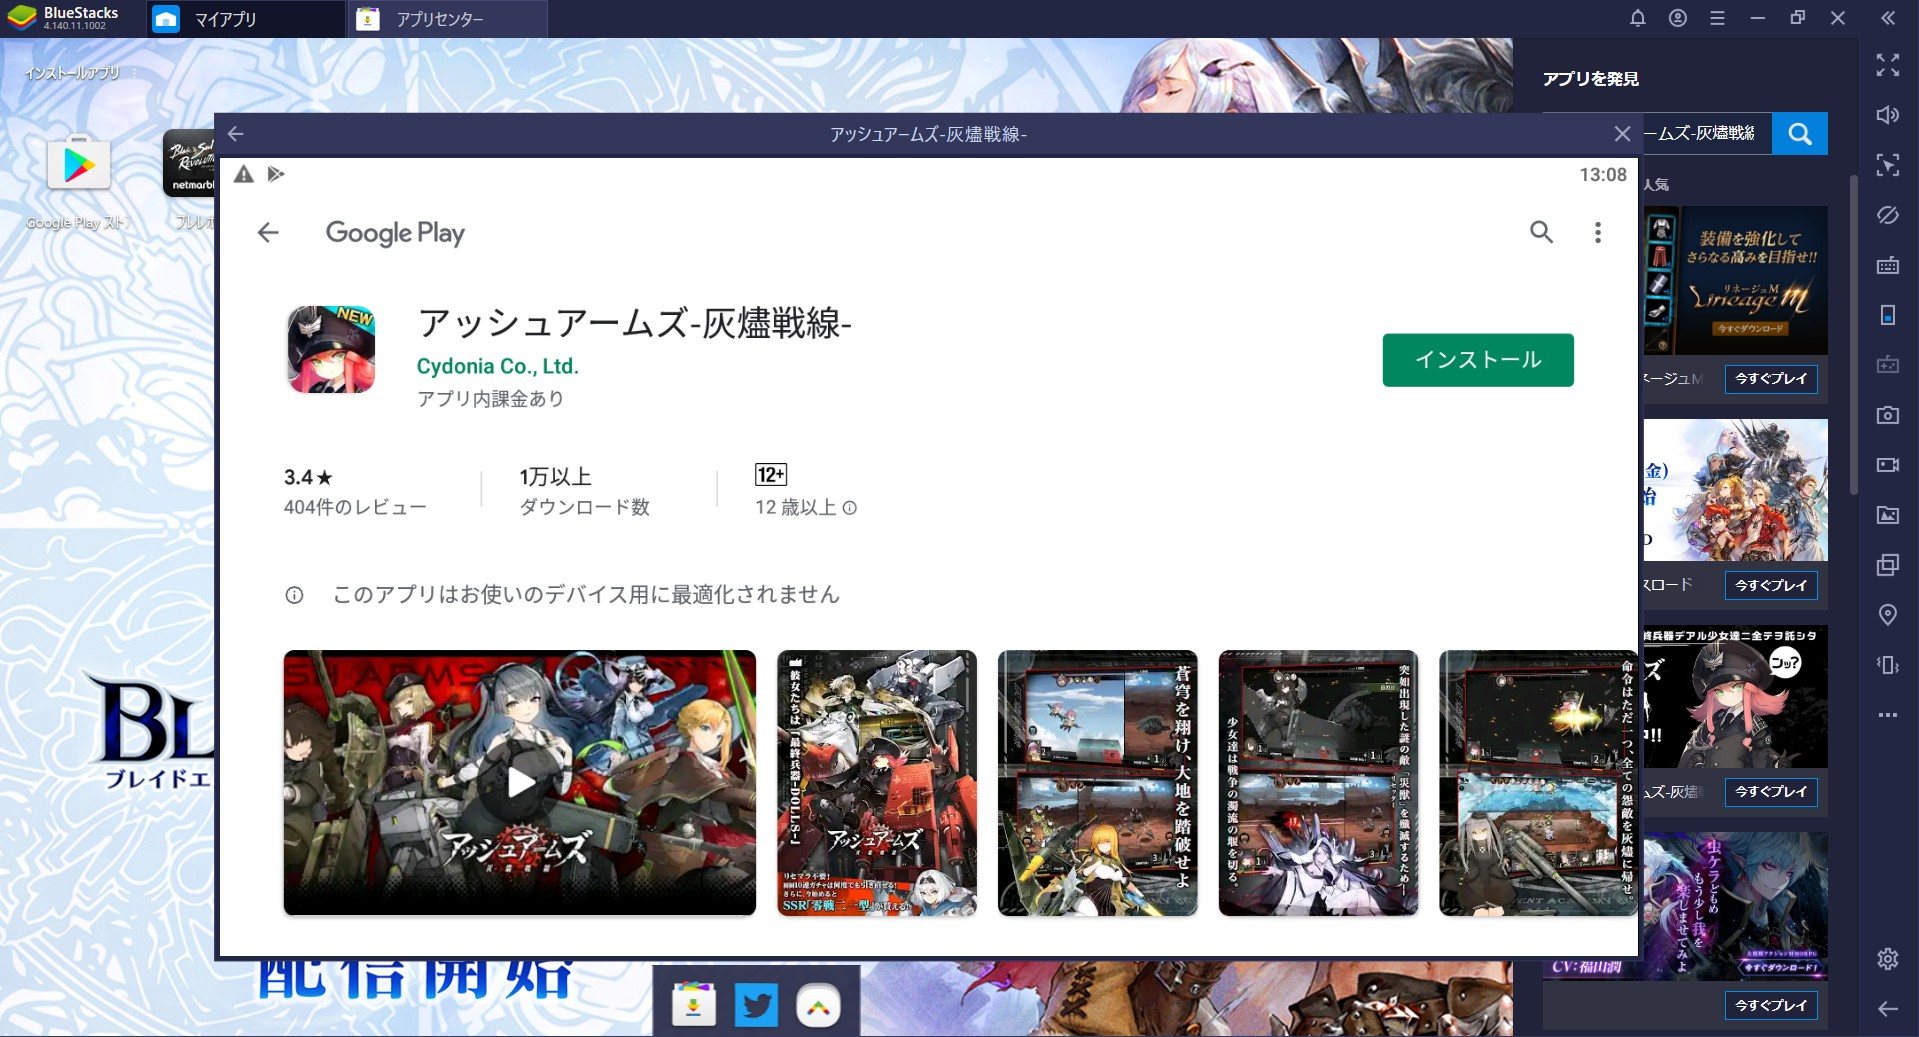Viewport: 1919px width, 1037px height.
Task: Open Ash Arms promo banner in sidebar
Action: click(1735, 697)
